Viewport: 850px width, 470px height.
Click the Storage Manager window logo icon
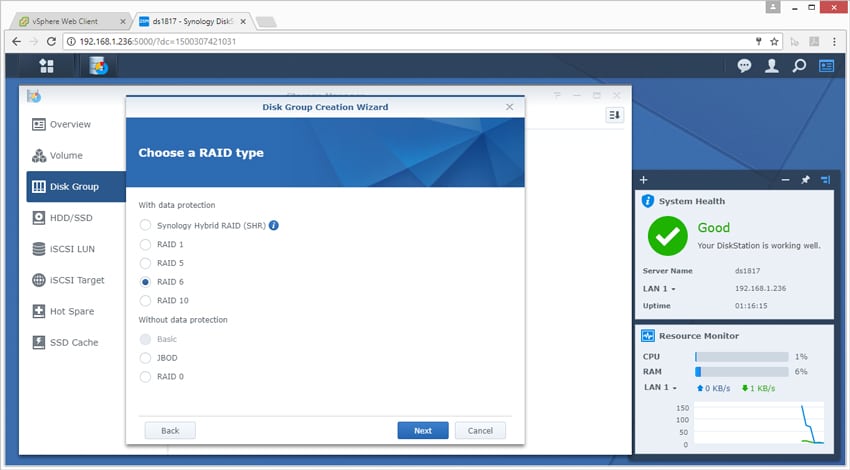[34, 96]
